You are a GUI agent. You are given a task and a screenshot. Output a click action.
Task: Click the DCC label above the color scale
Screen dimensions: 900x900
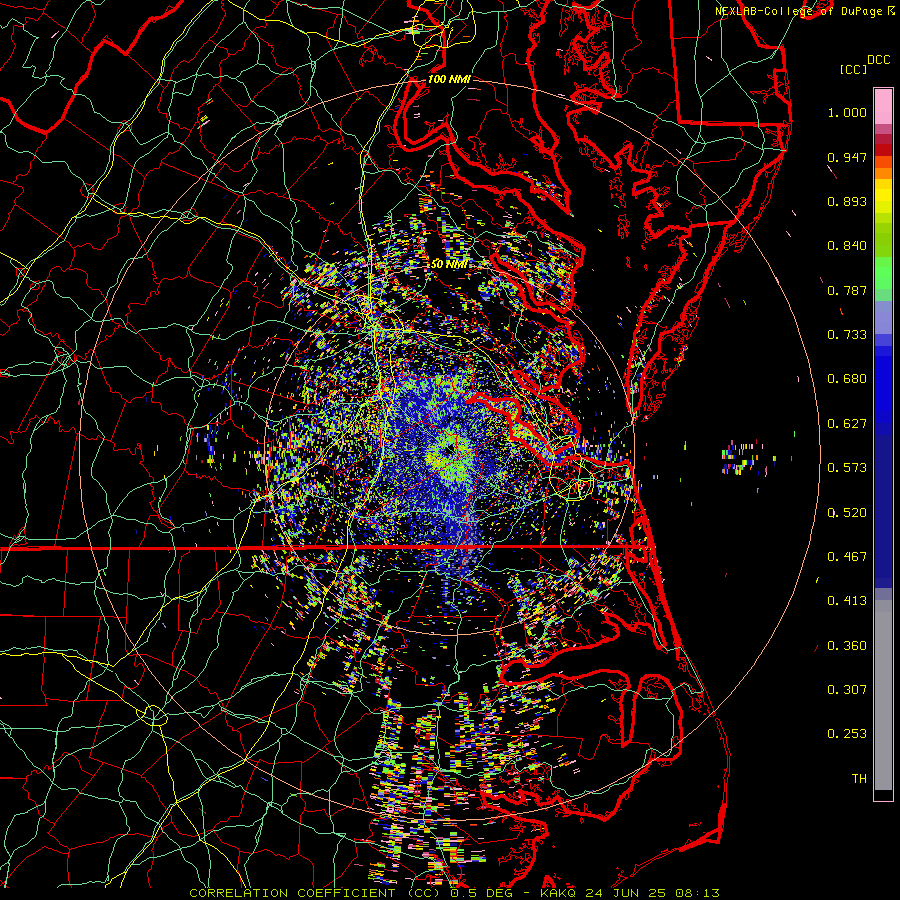[x=878, y=60]
